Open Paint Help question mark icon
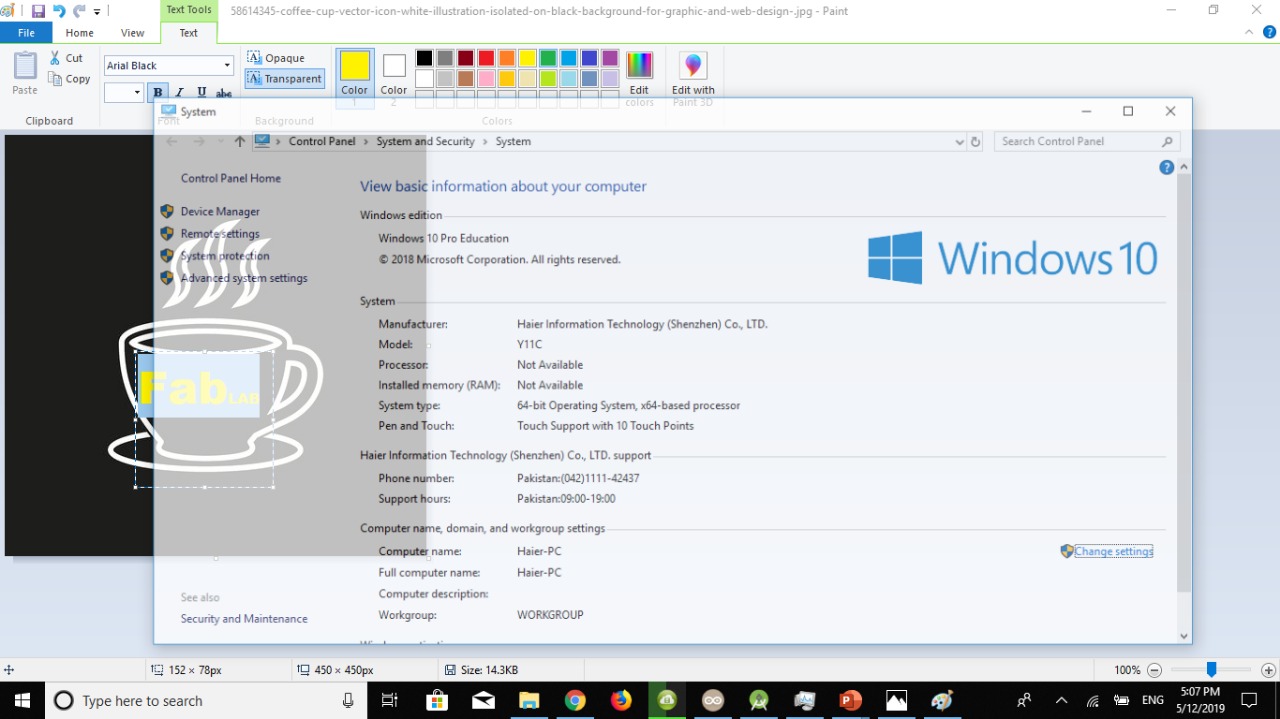This screenshot has height=719, width=1280. [x=1269, y=32]
